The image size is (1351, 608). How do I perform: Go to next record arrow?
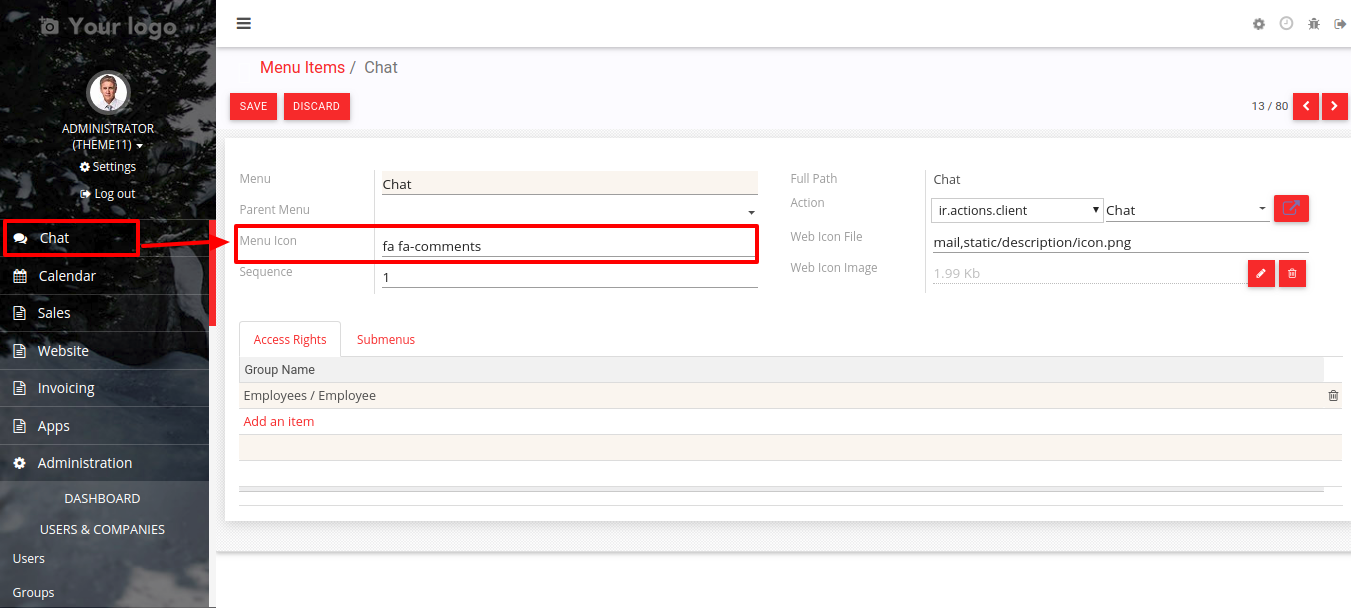pyautogui.click(x=1334, y=106)
